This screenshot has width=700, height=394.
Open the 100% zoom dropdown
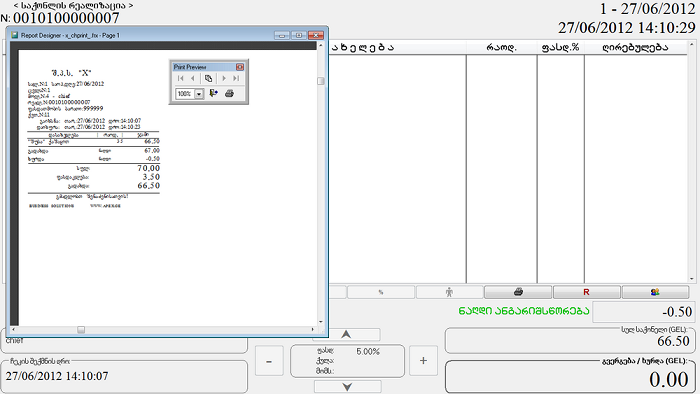pyautogui.click(x=199, y=94)
